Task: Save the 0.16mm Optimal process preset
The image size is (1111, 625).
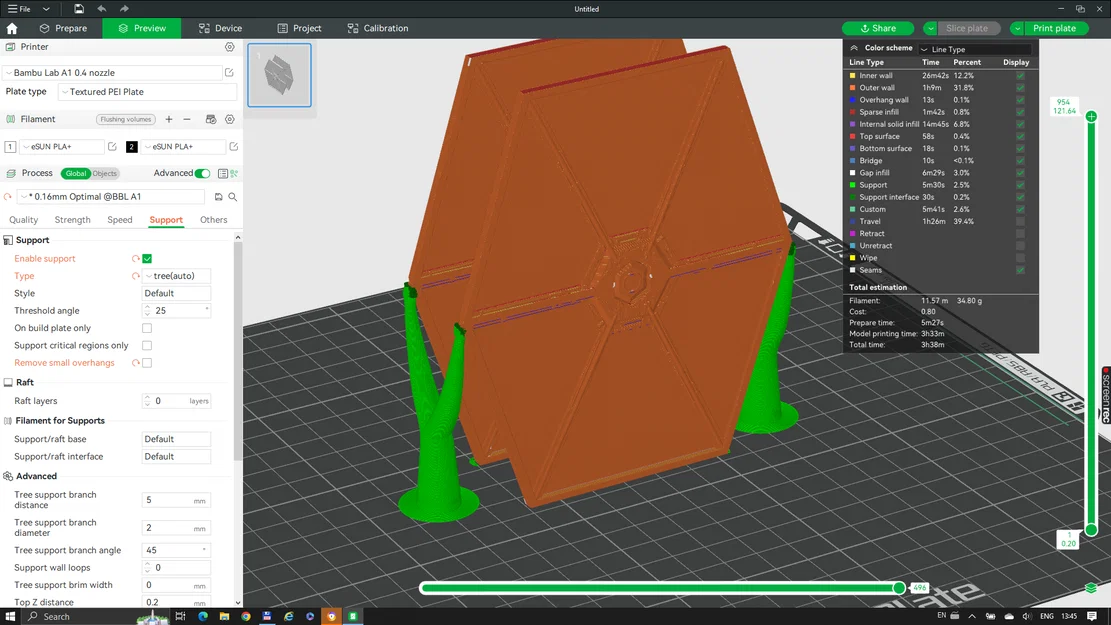Action: coord(218,197)
